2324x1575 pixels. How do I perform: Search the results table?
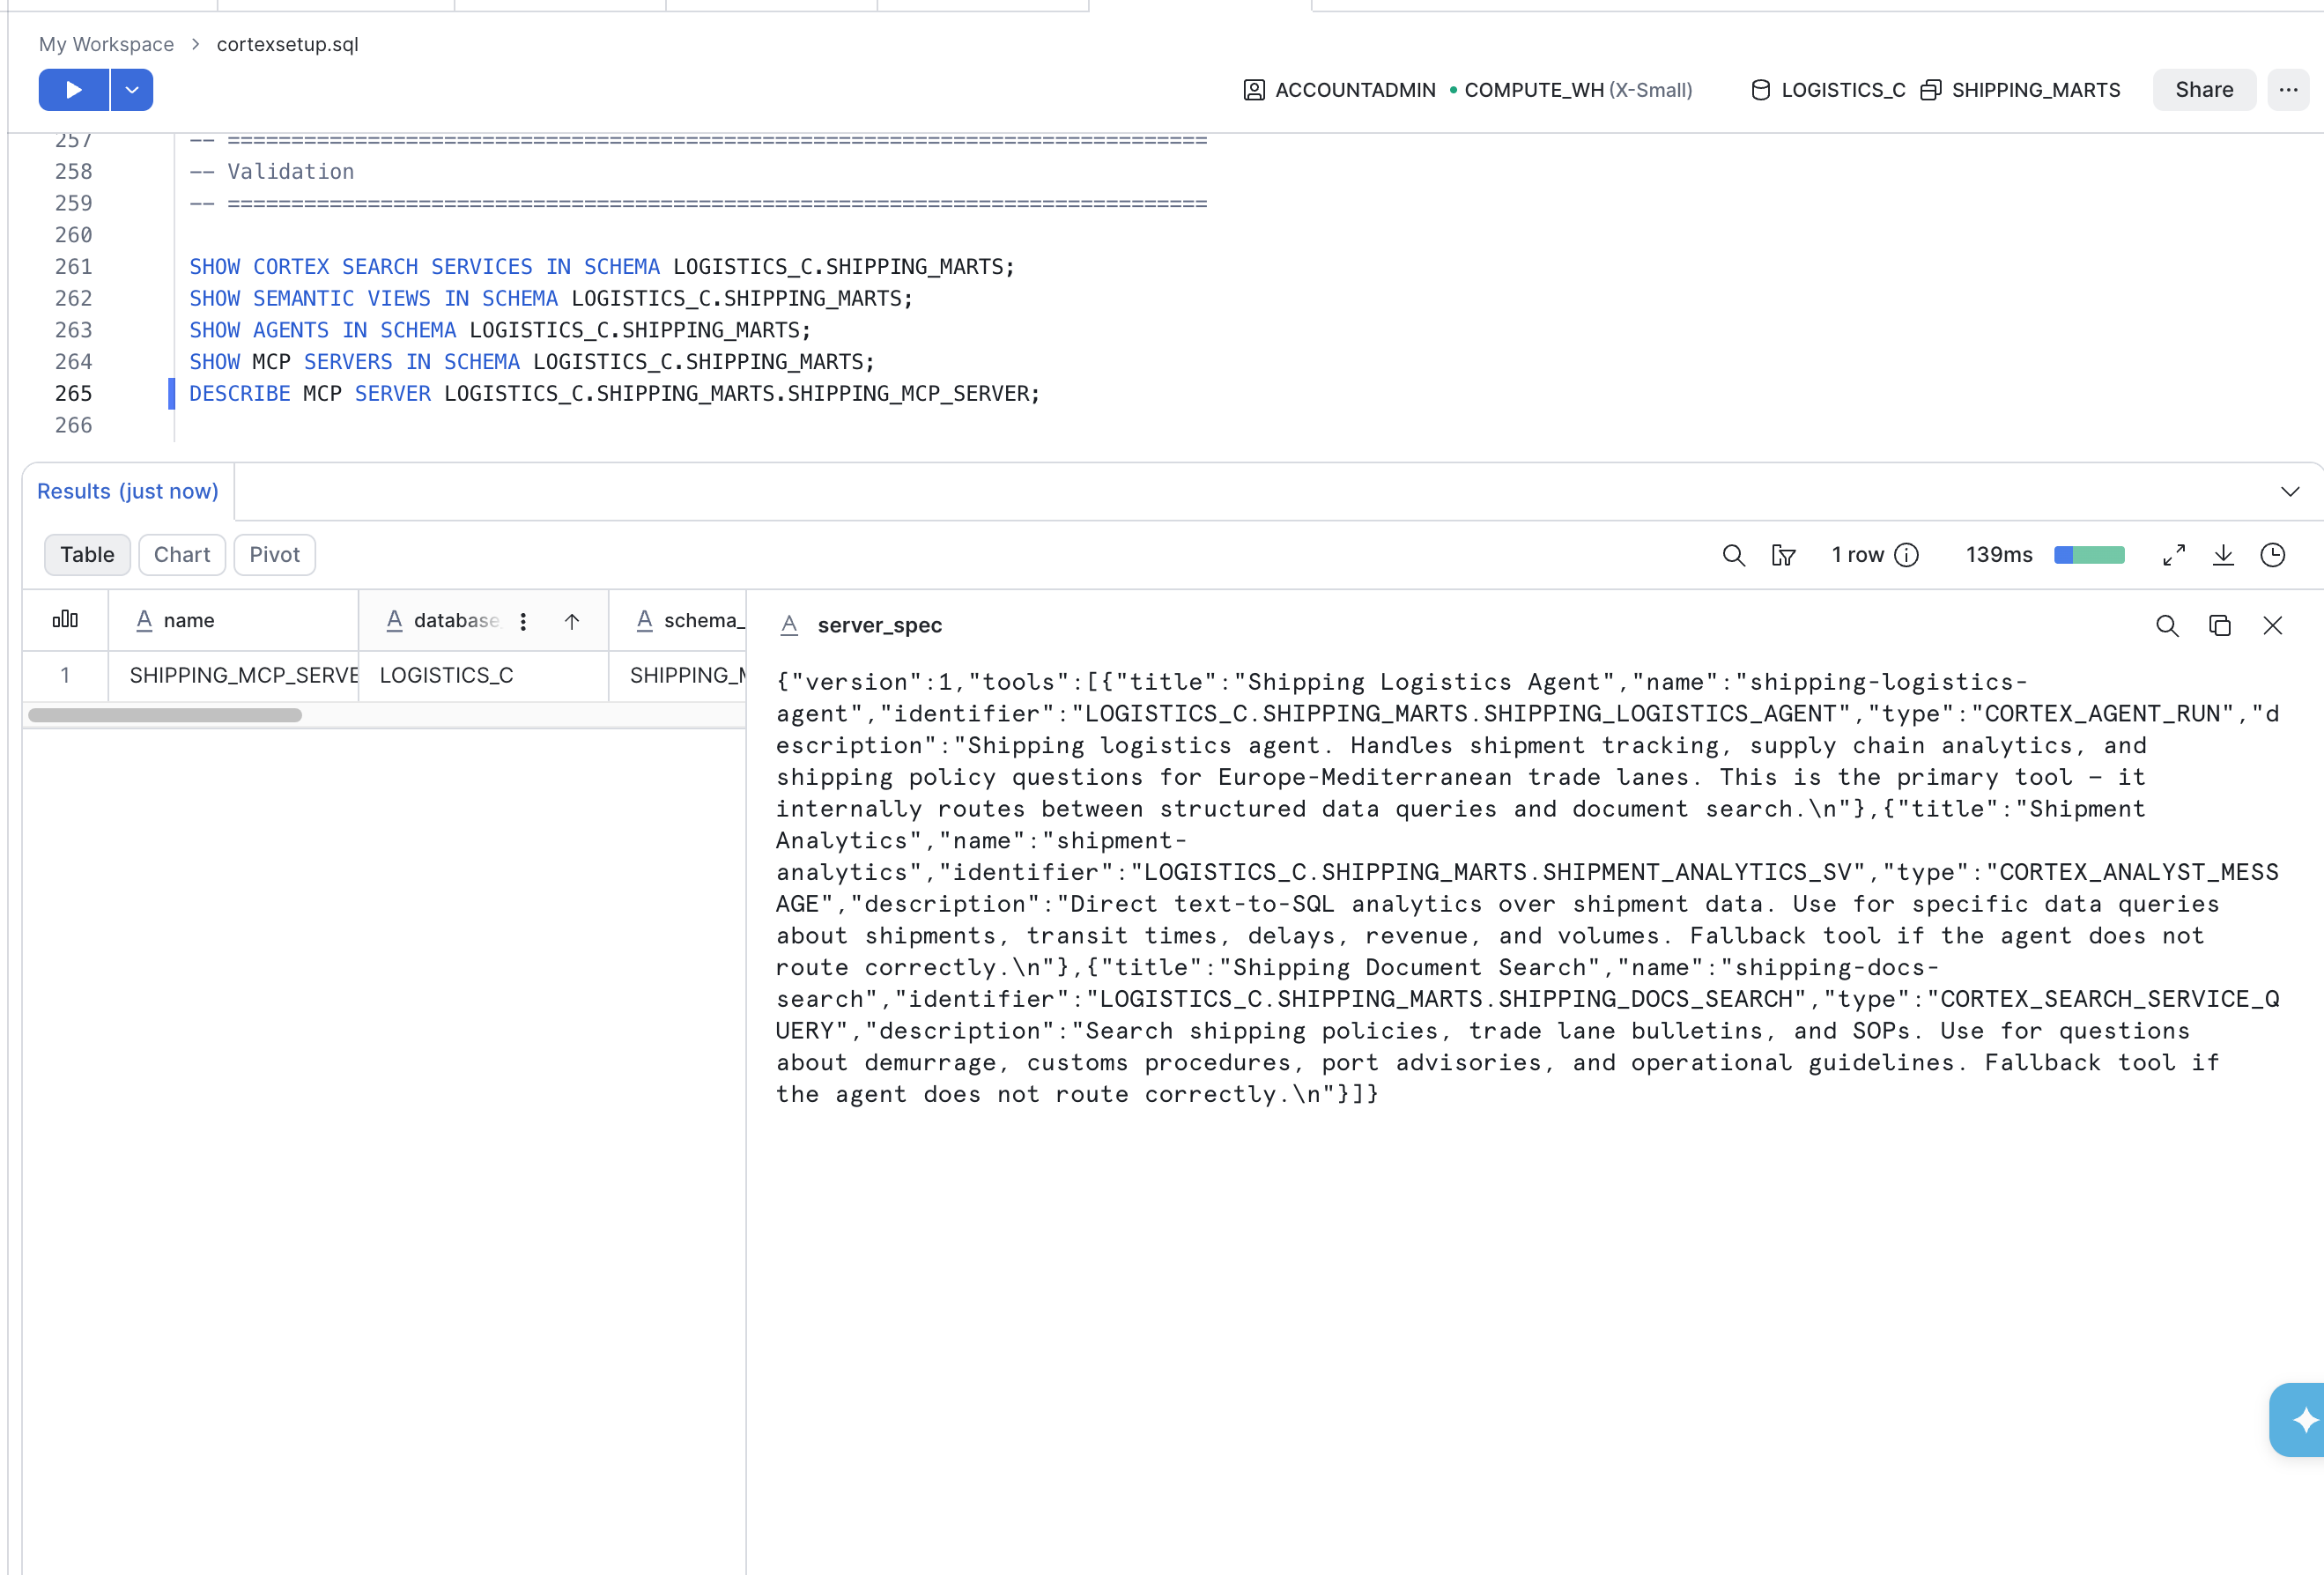pyautogui.click(x=1733, y=555)
